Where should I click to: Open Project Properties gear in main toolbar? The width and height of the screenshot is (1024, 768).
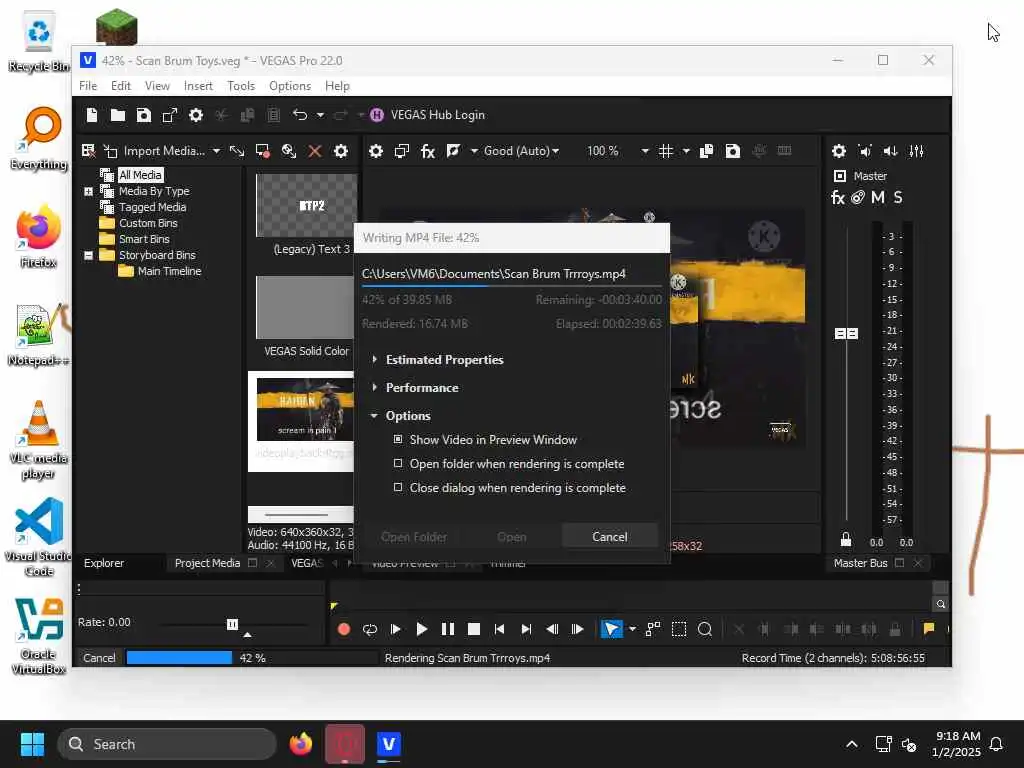pos(196,115)
